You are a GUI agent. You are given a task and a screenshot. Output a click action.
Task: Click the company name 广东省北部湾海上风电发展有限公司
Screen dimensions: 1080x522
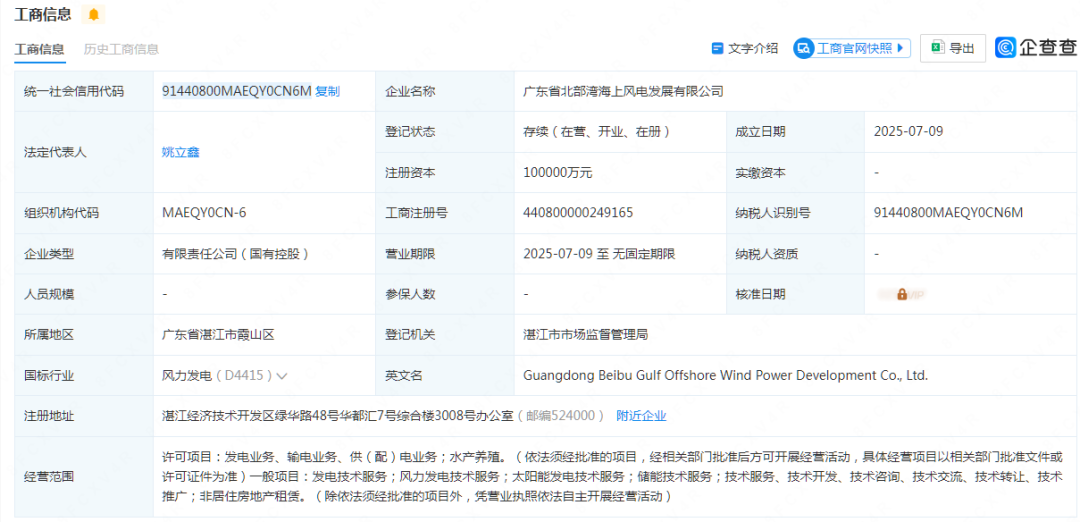pyautogui.click(x=623, y=91)
